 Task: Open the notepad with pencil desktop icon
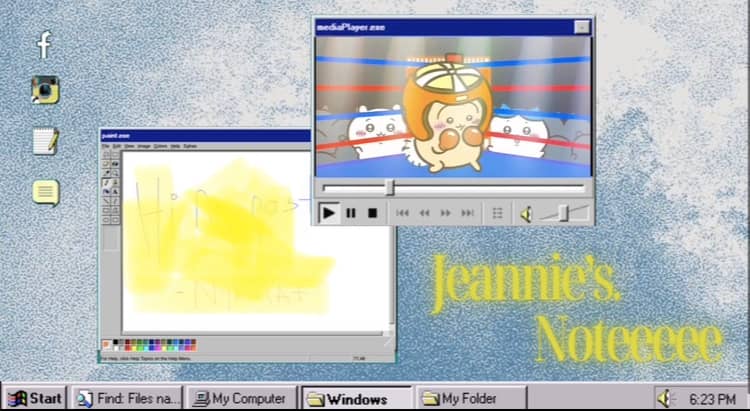[46, 141]
